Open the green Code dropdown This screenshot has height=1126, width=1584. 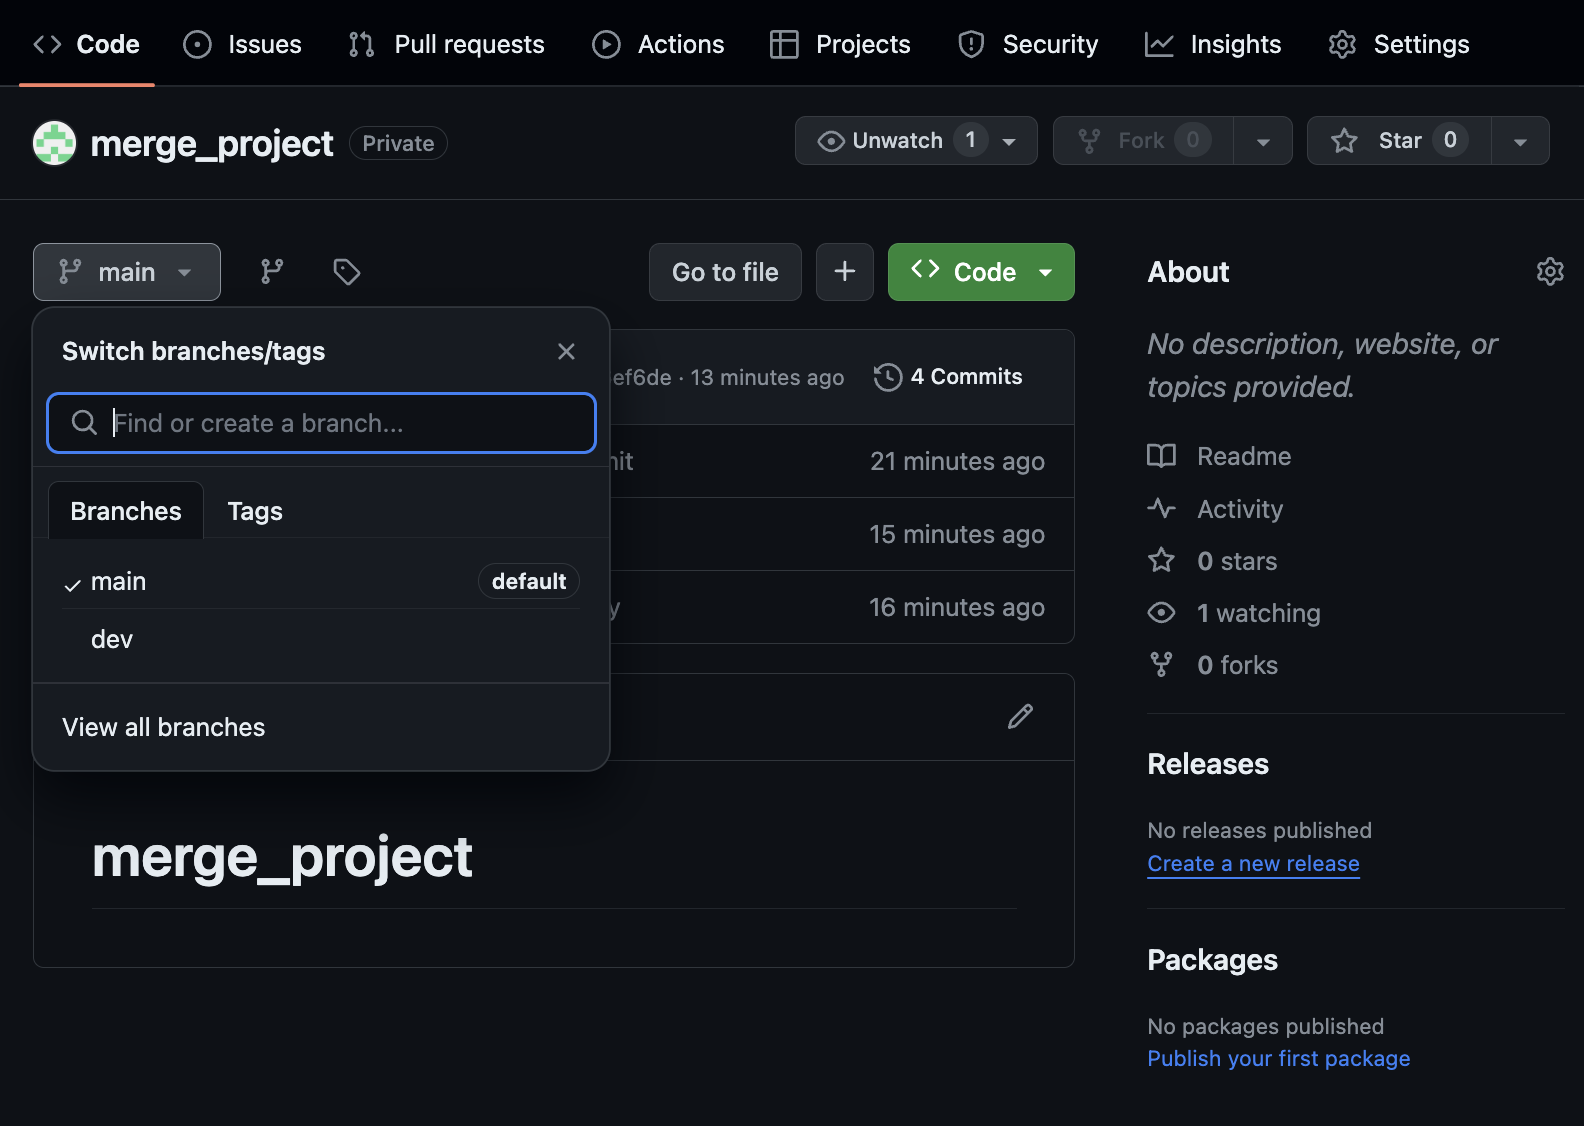pyautogui.click(x=981, y=272)
